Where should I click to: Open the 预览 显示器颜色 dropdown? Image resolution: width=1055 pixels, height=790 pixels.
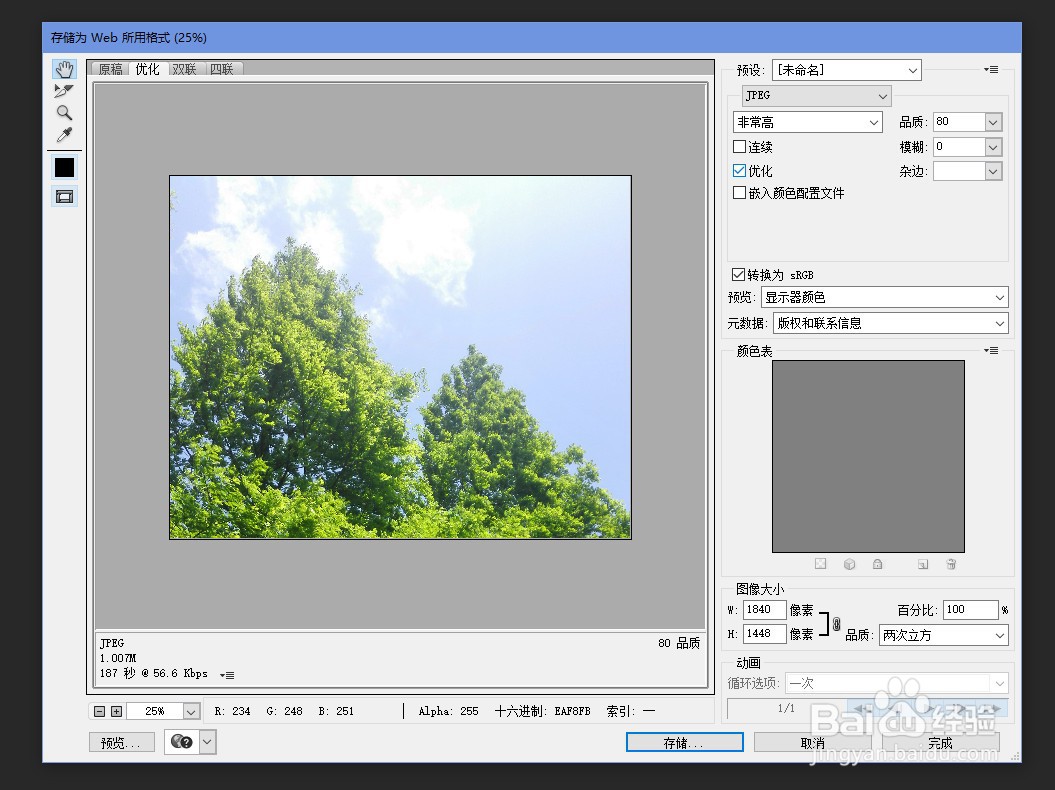pyautogui.click(x=885, y=297)
